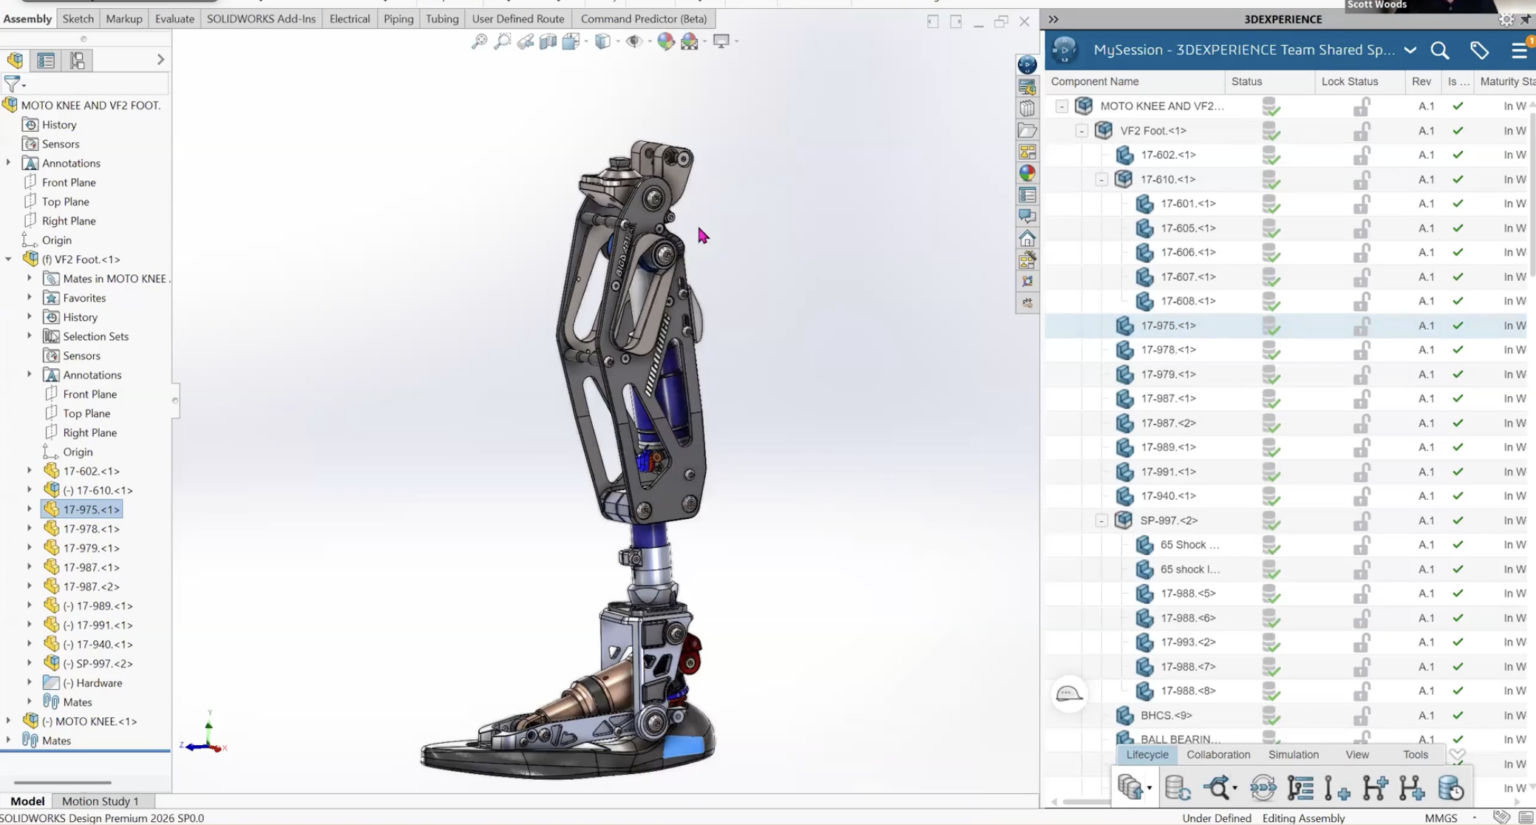Click the green status check for SP-997

[1270, 520]
